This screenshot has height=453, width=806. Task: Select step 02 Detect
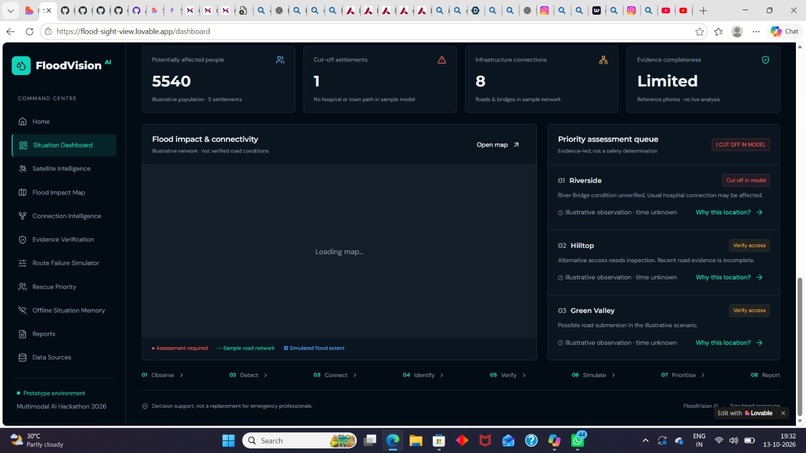tap(248, 375)
